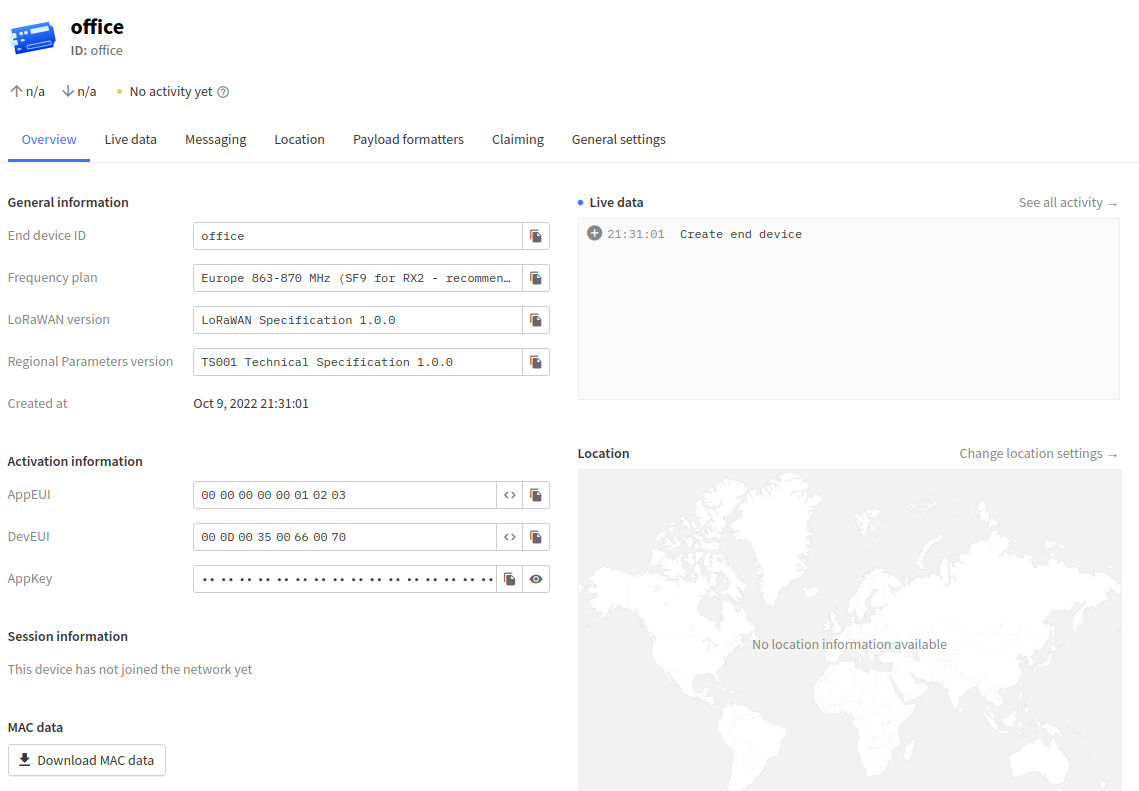Open the Messaging tab
This screenshot has width=1139, height=791.
pyautogui.click(x=215, y=140)
